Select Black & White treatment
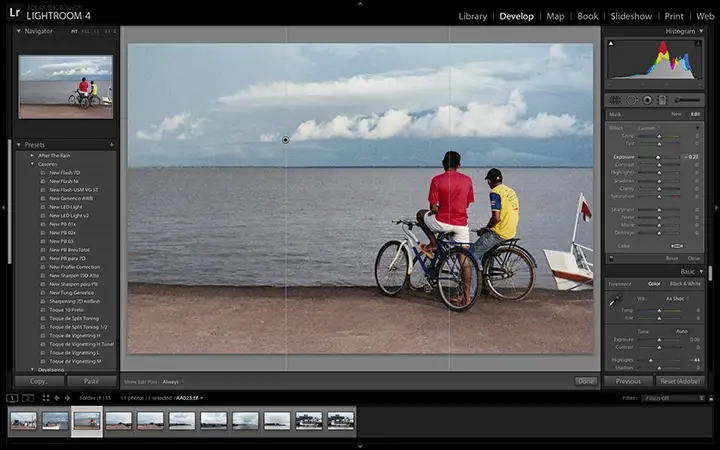Image resolution: width=720 pixels, height=450 pixels. [x=685, y=284]
